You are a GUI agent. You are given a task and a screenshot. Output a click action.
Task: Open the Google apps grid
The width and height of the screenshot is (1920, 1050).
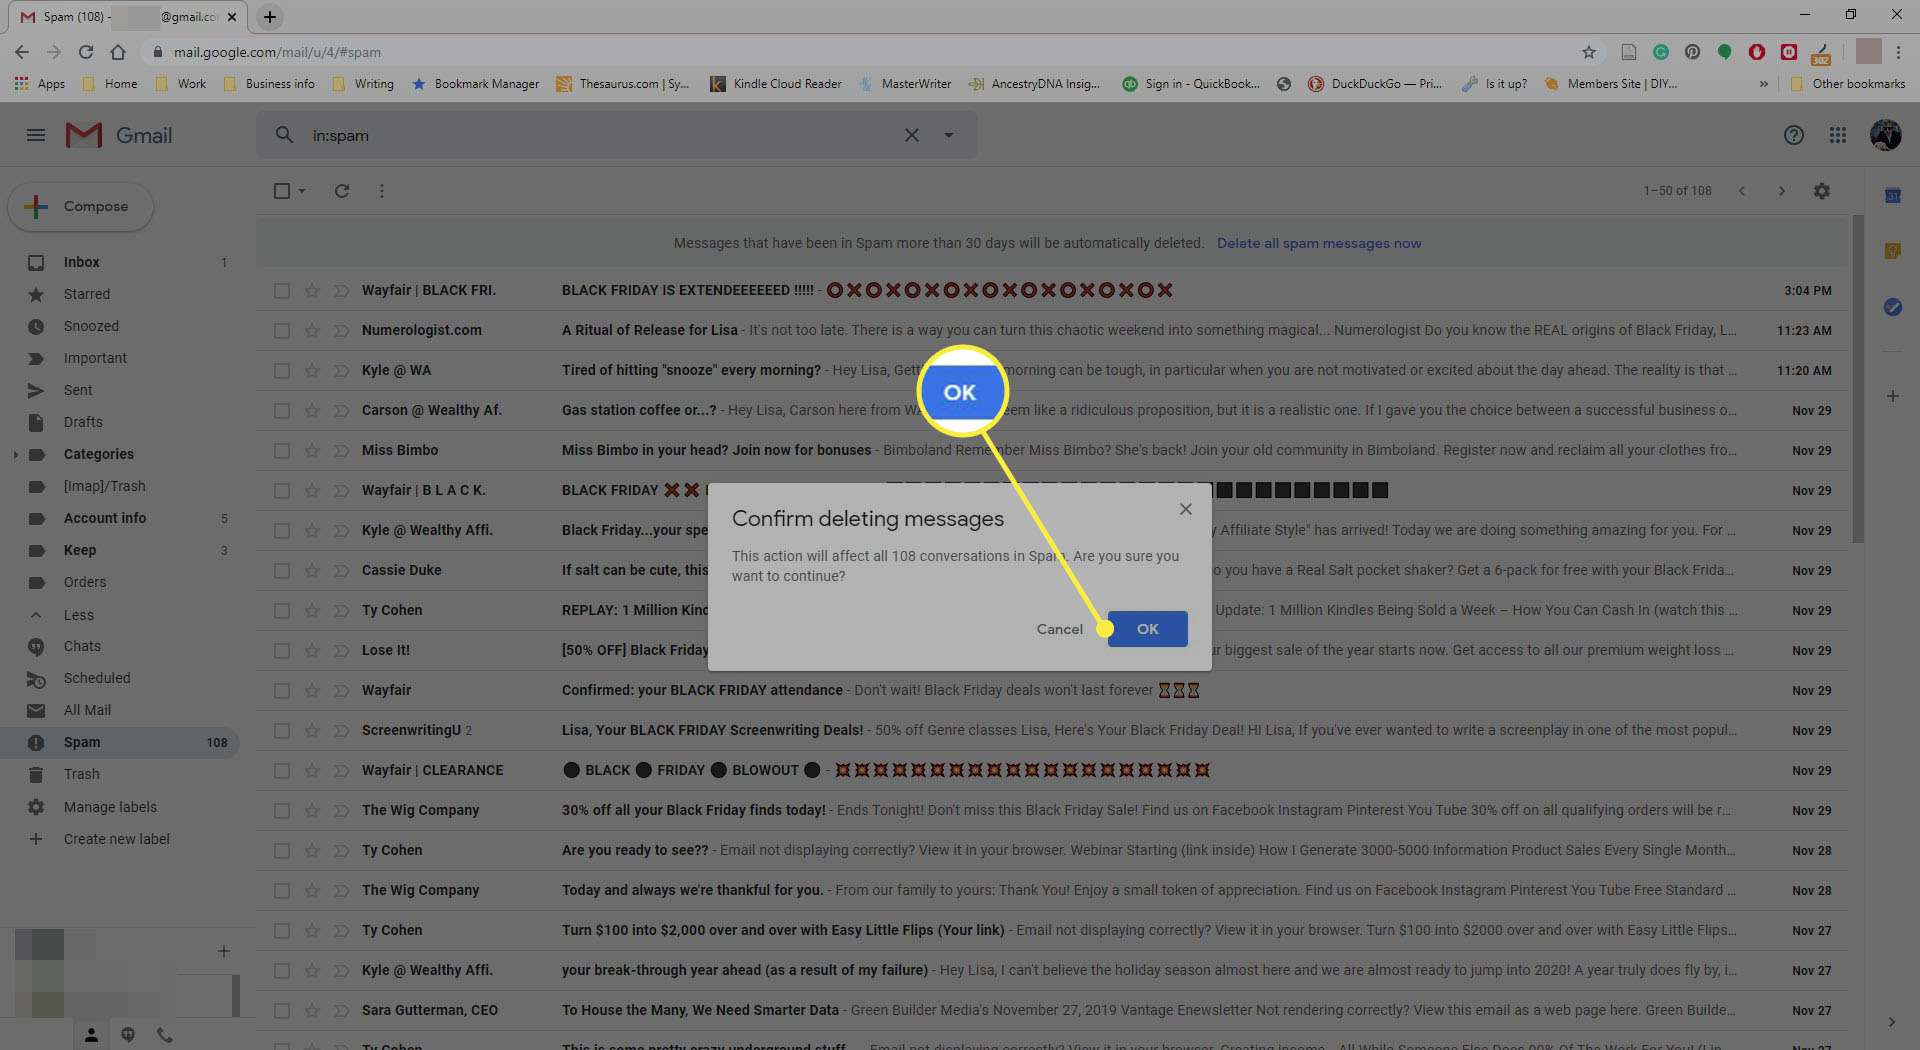[x=1837, y=135]
